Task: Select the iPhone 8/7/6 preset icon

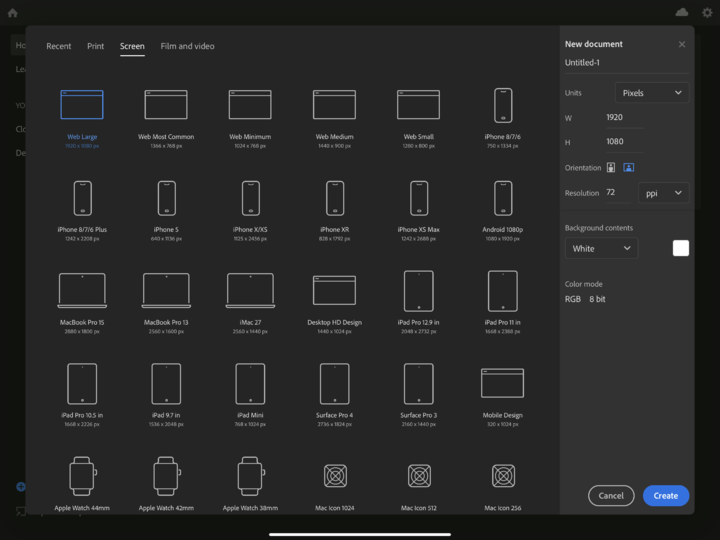Action: coord(503,106)
